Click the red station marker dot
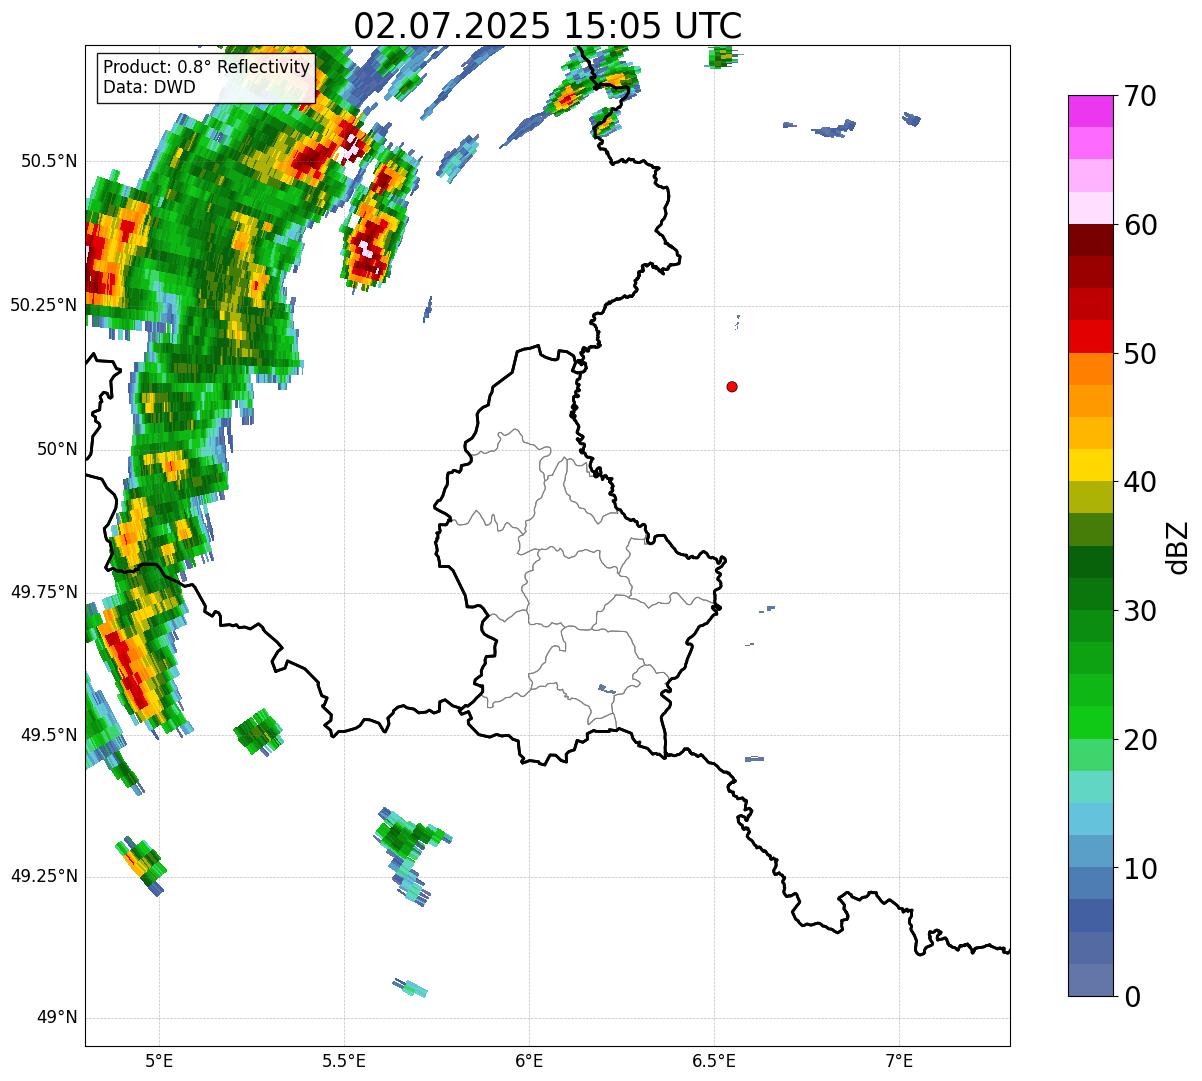 coord(732,386)
